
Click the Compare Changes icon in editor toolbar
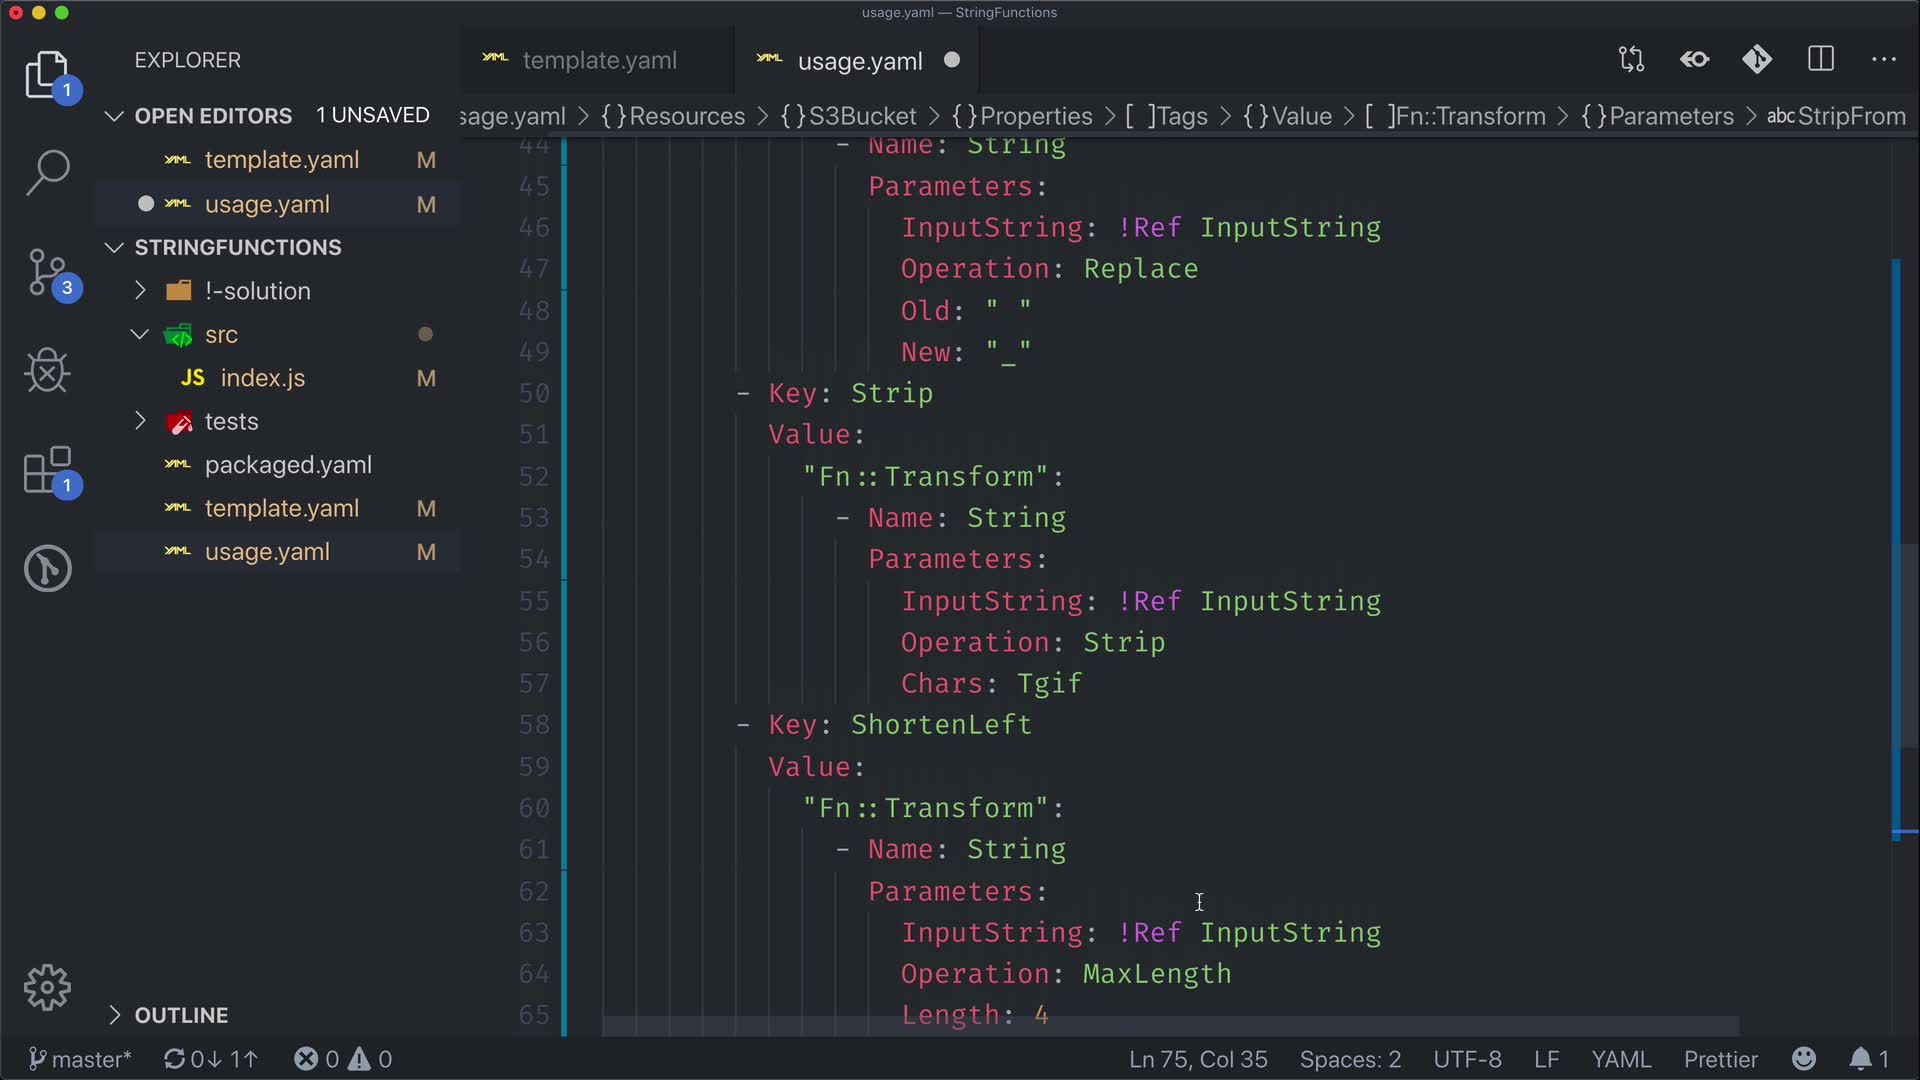pos(1631,60)
